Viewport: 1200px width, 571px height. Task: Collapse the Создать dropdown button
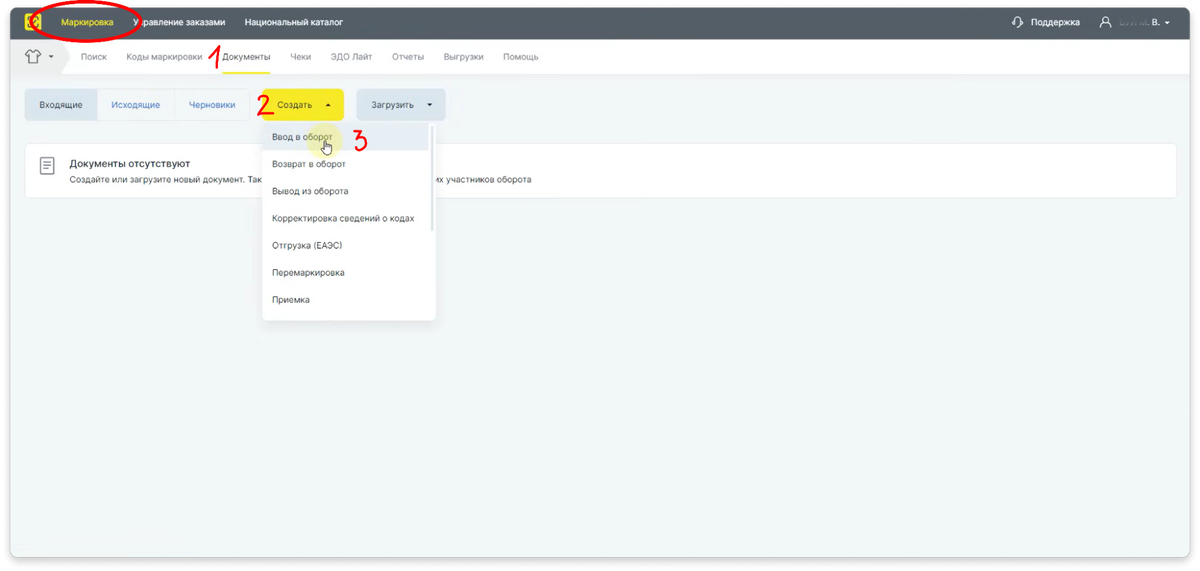point(304,105)
